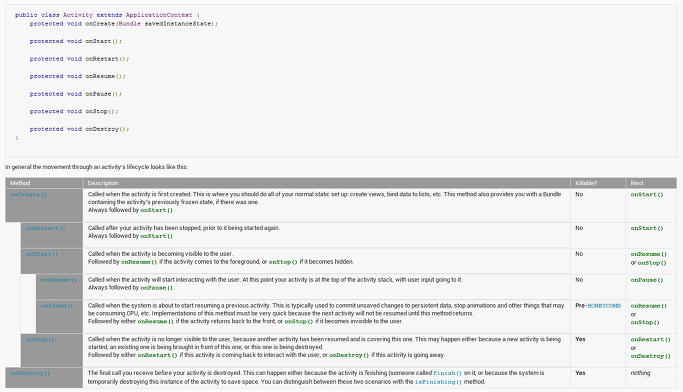The image size is (683, 392).
Task: Click the 'protected void onStart();' code line
Action: [76, 41]
